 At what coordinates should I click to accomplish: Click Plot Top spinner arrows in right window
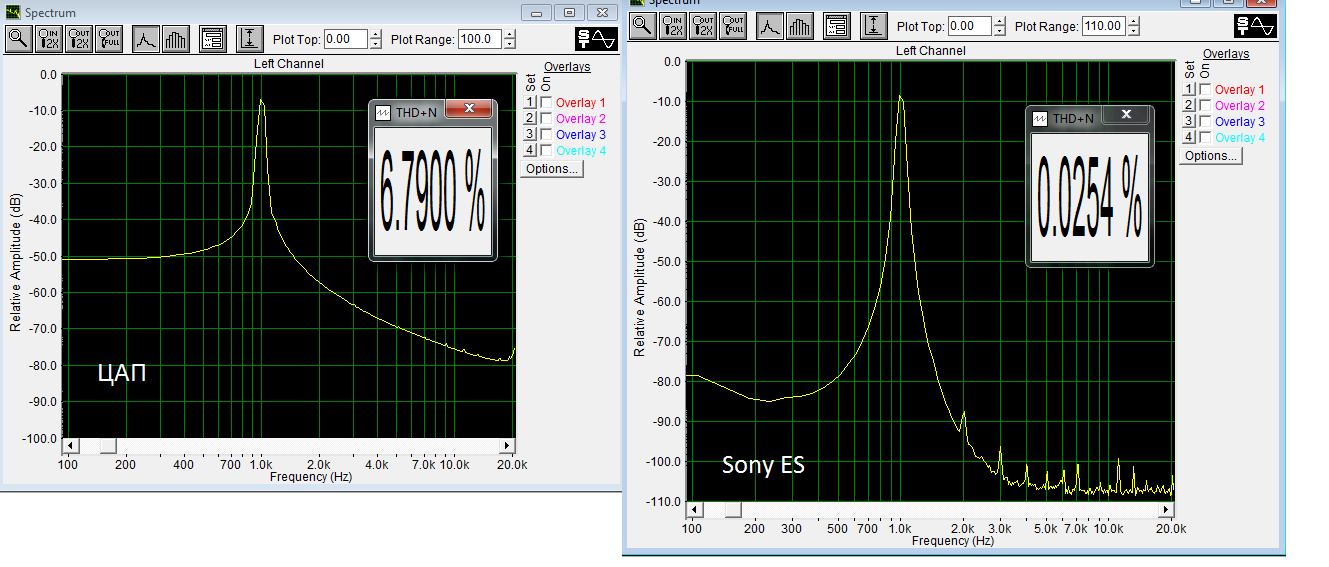999,26
